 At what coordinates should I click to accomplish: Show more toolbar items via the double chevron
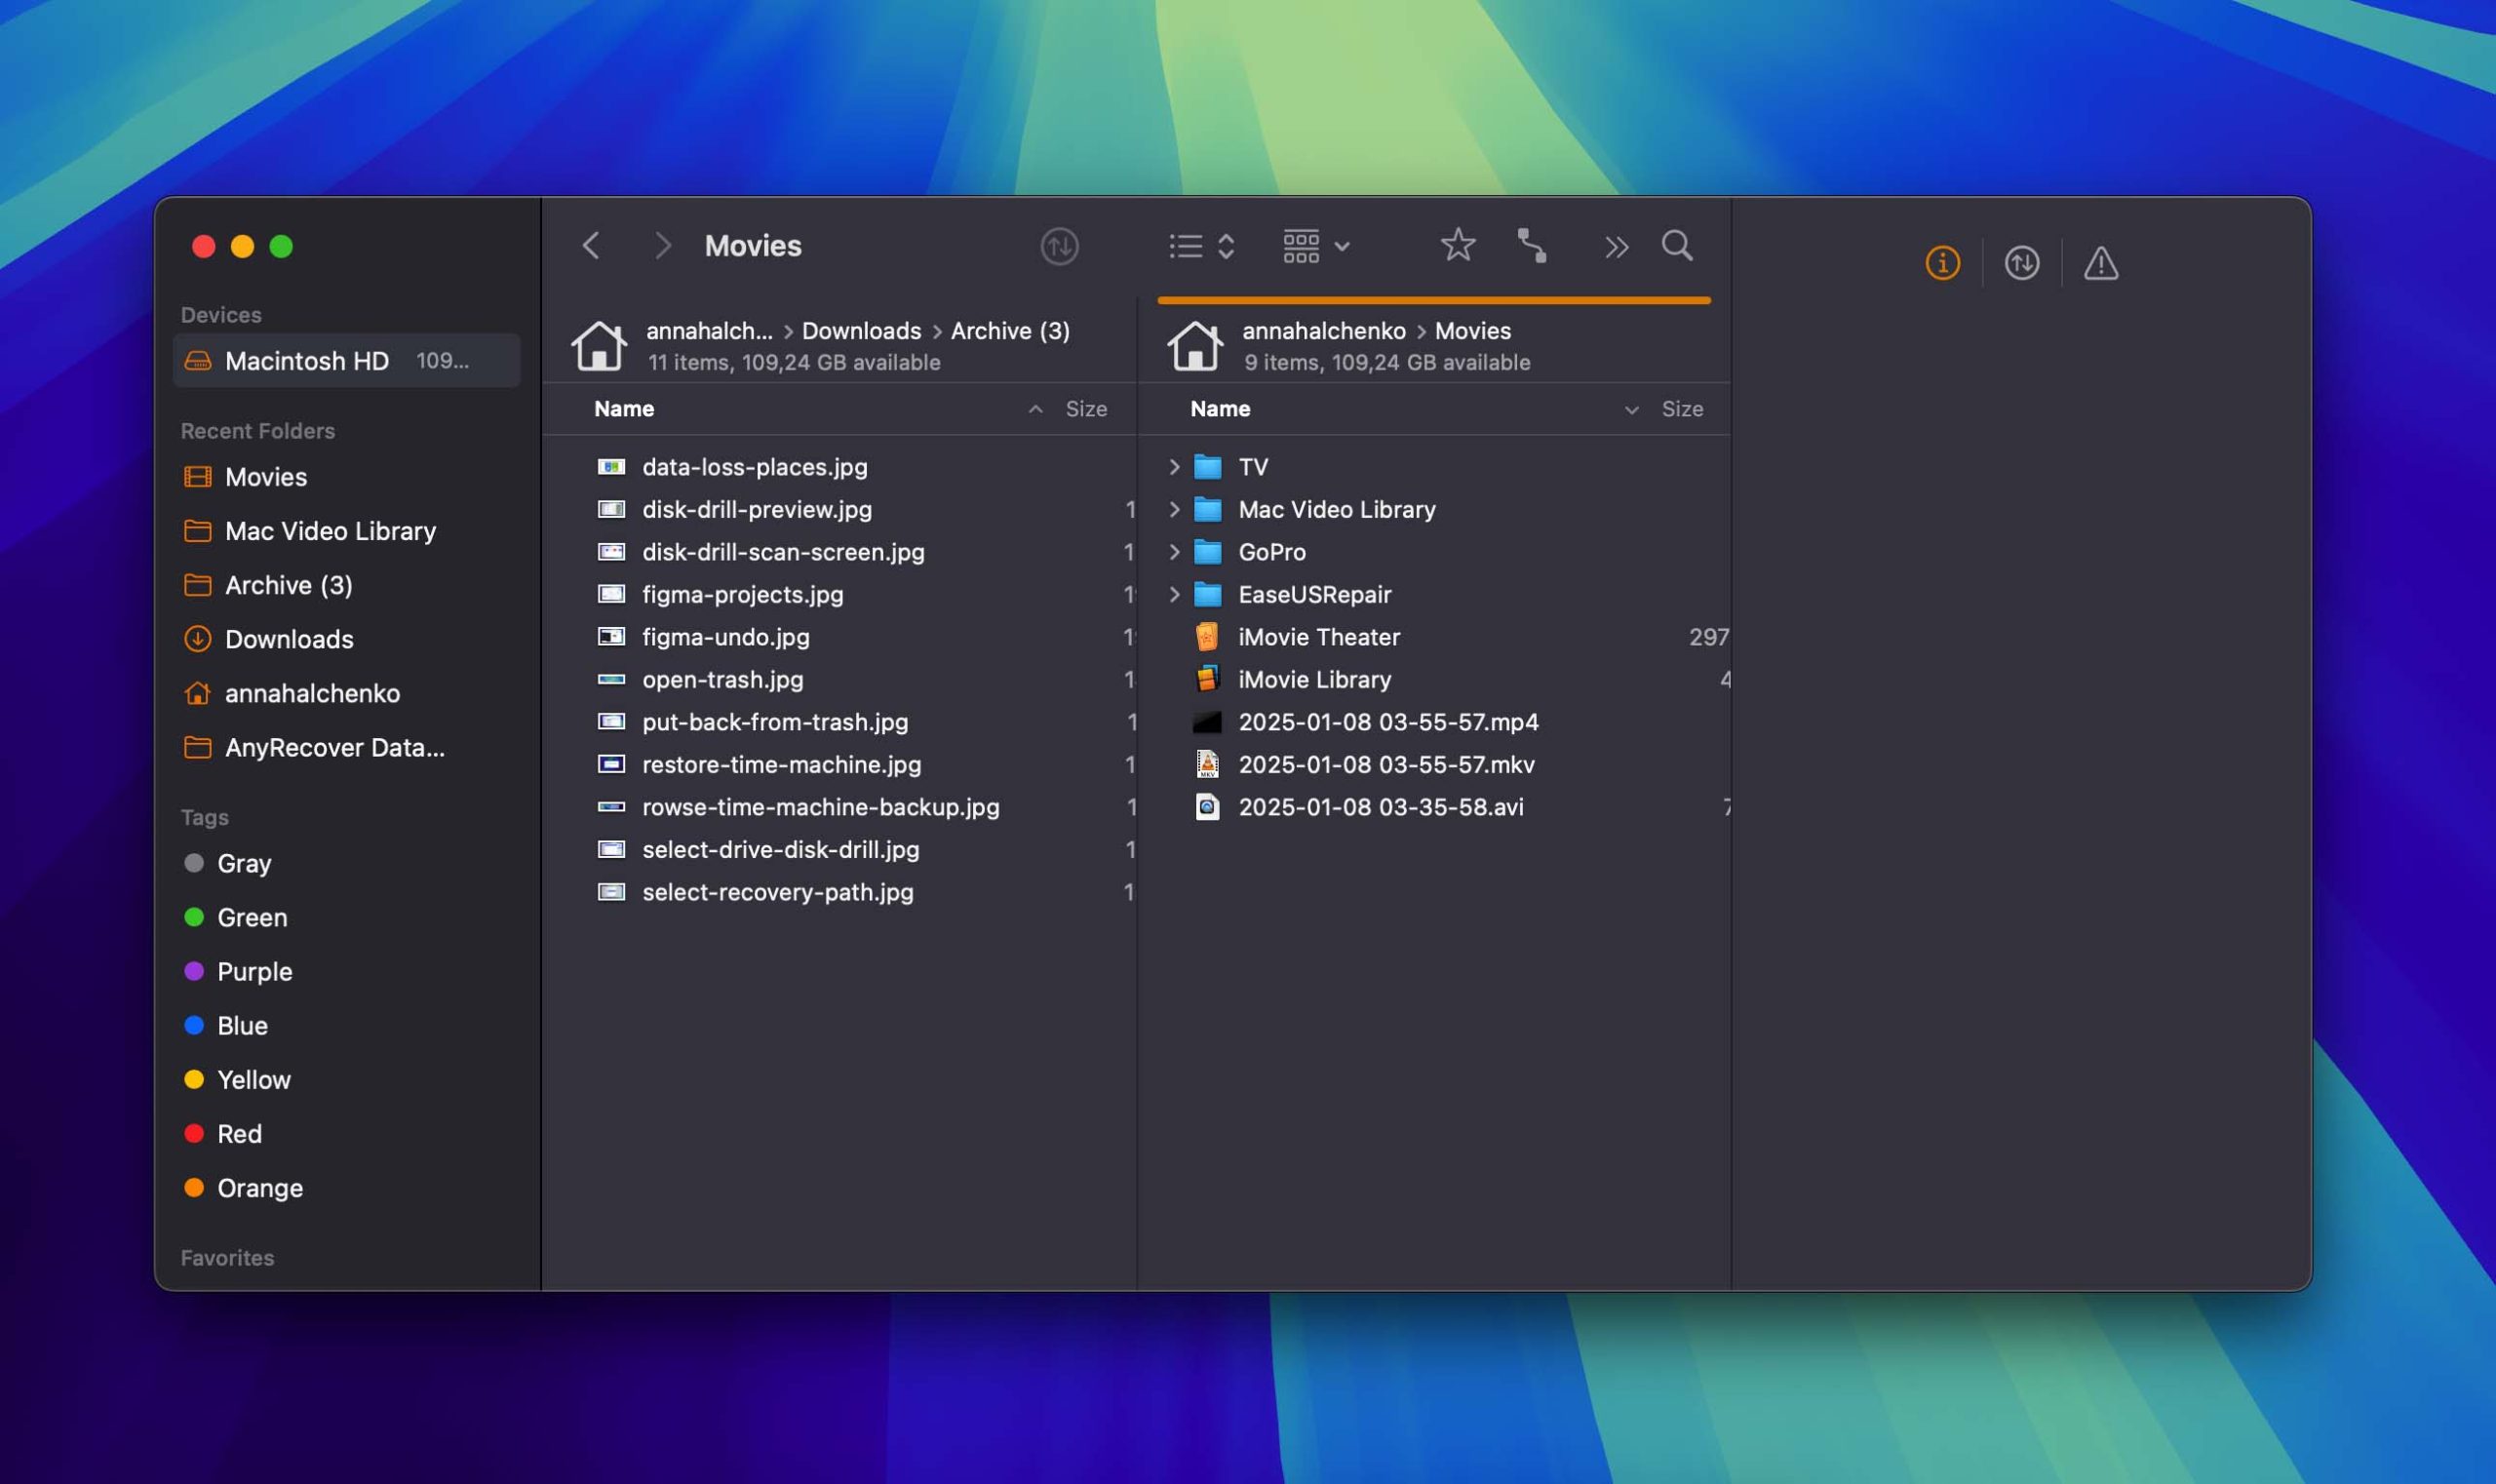click(1616, 246)
